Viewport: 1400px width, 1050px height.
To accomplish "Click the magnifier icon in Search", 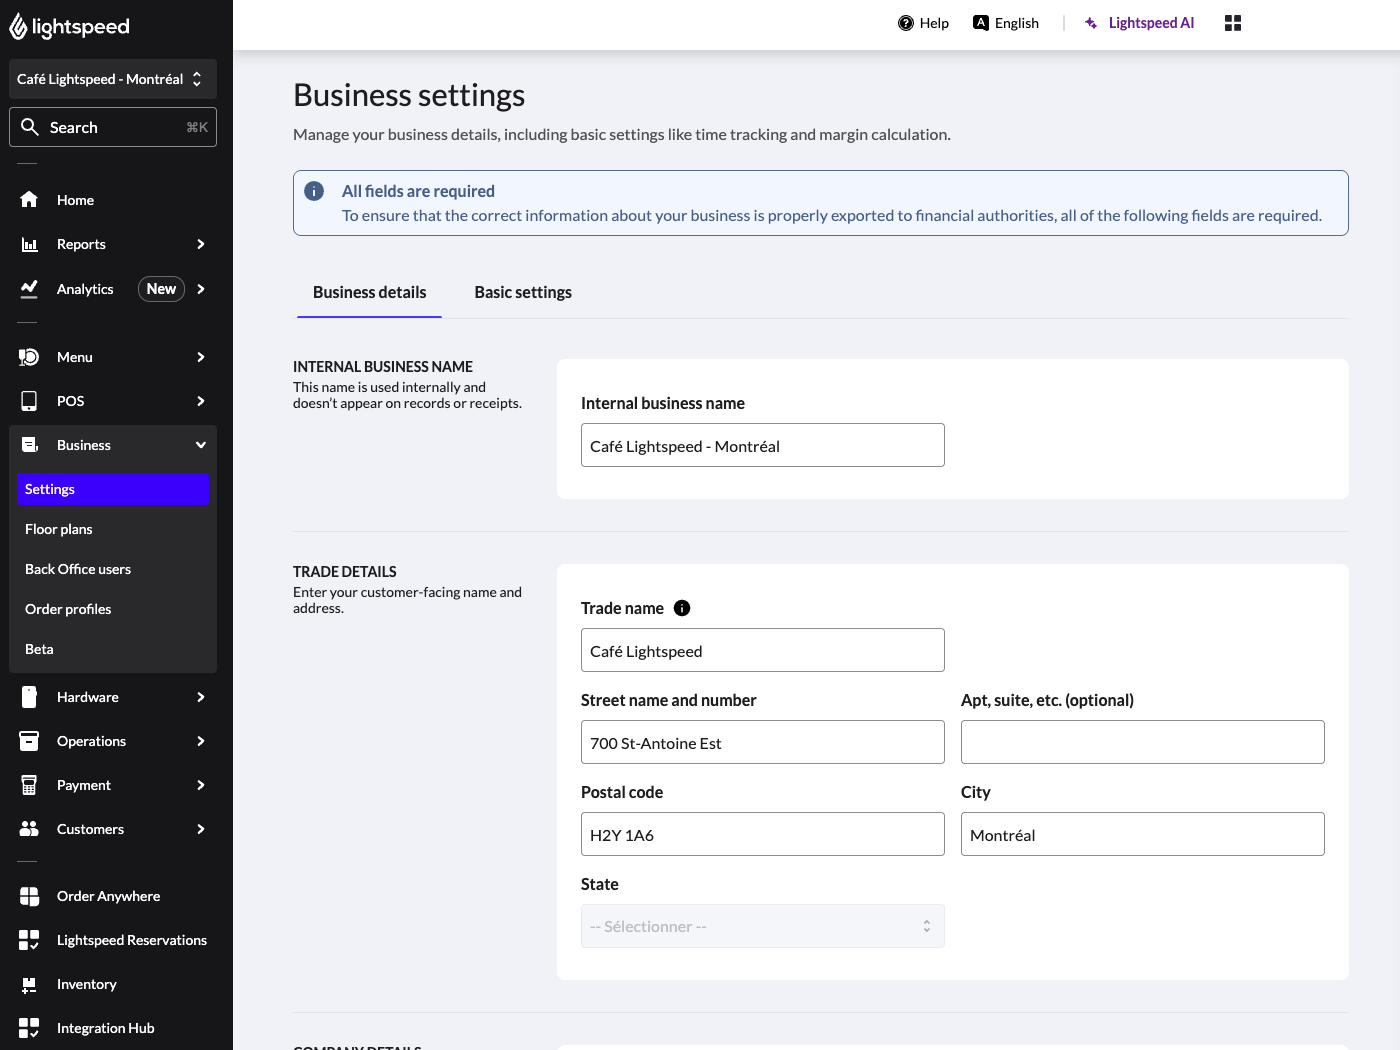I will coord(30,127).
